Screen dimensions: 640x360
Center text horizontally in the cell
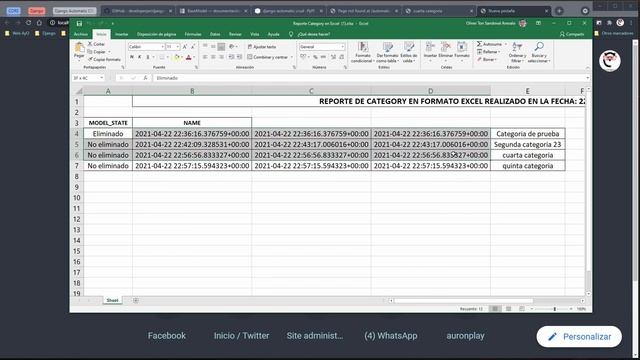coord(213,57)
